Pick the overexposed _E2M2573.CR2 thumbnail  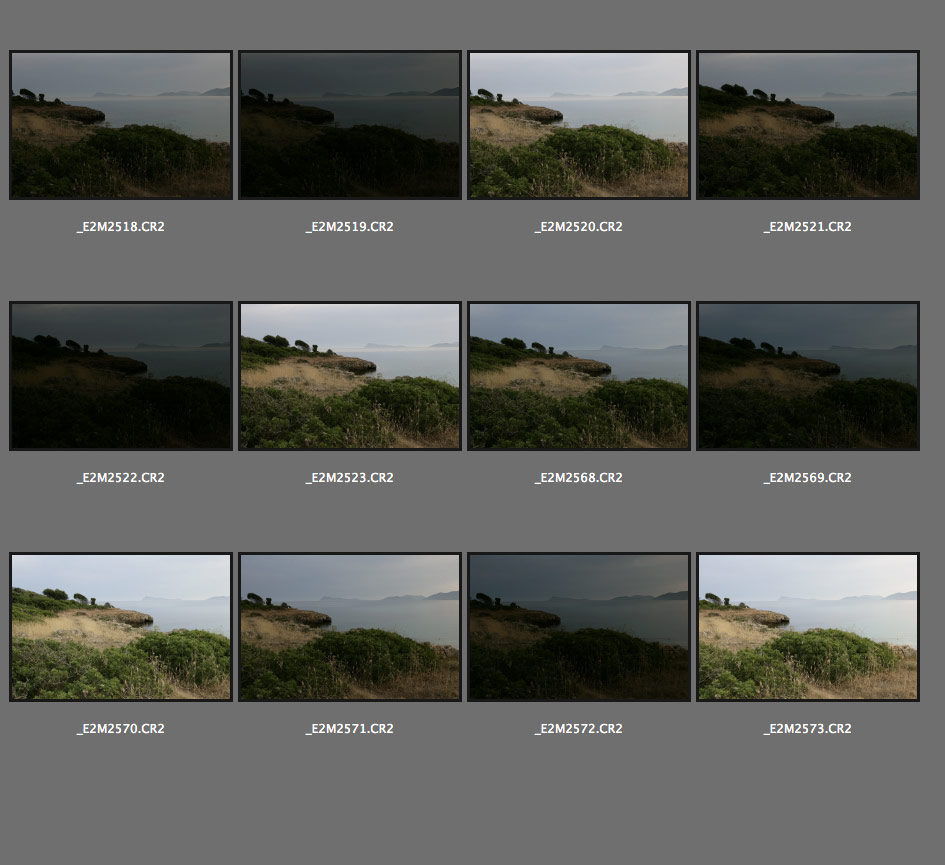click(808, 627)
